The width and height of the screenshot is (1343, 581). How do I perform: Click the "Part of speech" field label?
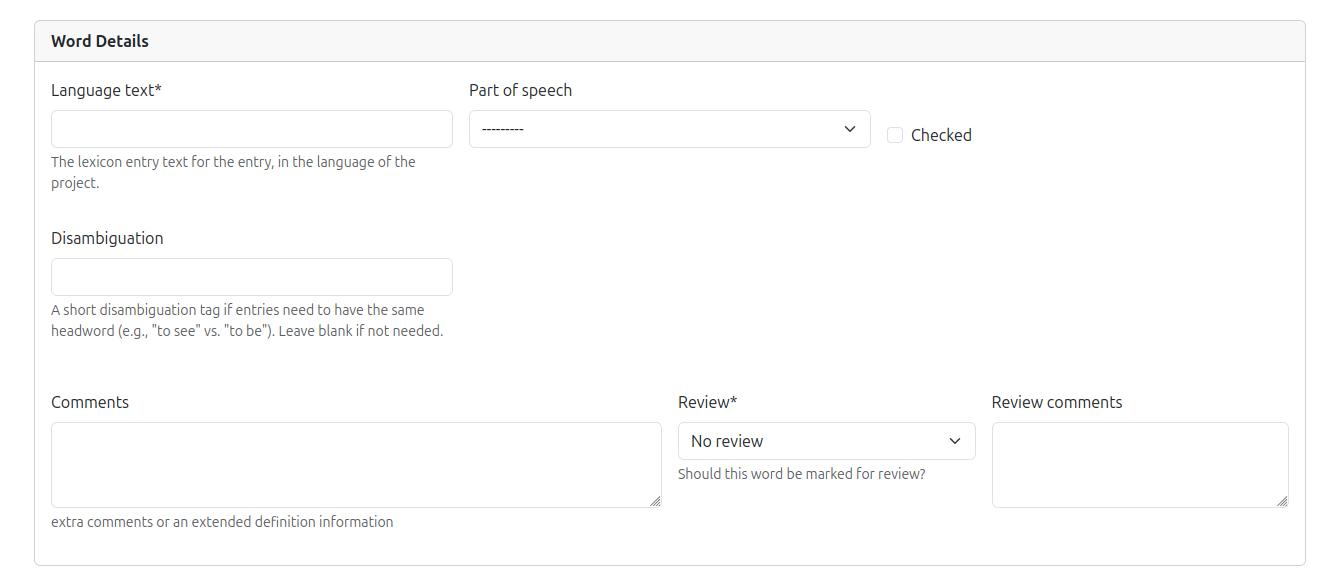pyautogui.click(x=520, y=90)
